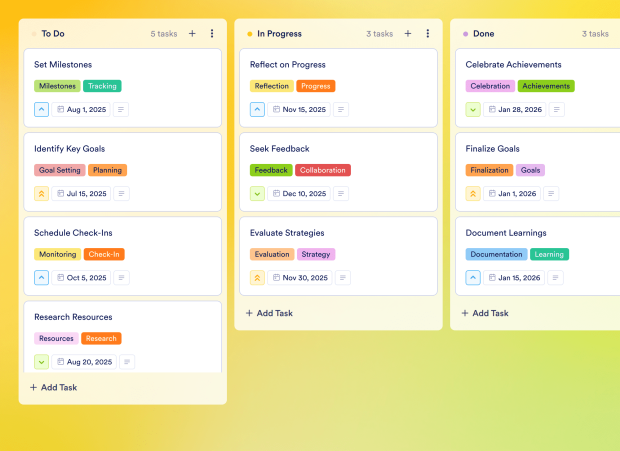Viewport: 620px width, 451px height.
Task: Click description icon on Set Milestones card
Action: pyautogui.click(x=121, y=110)
